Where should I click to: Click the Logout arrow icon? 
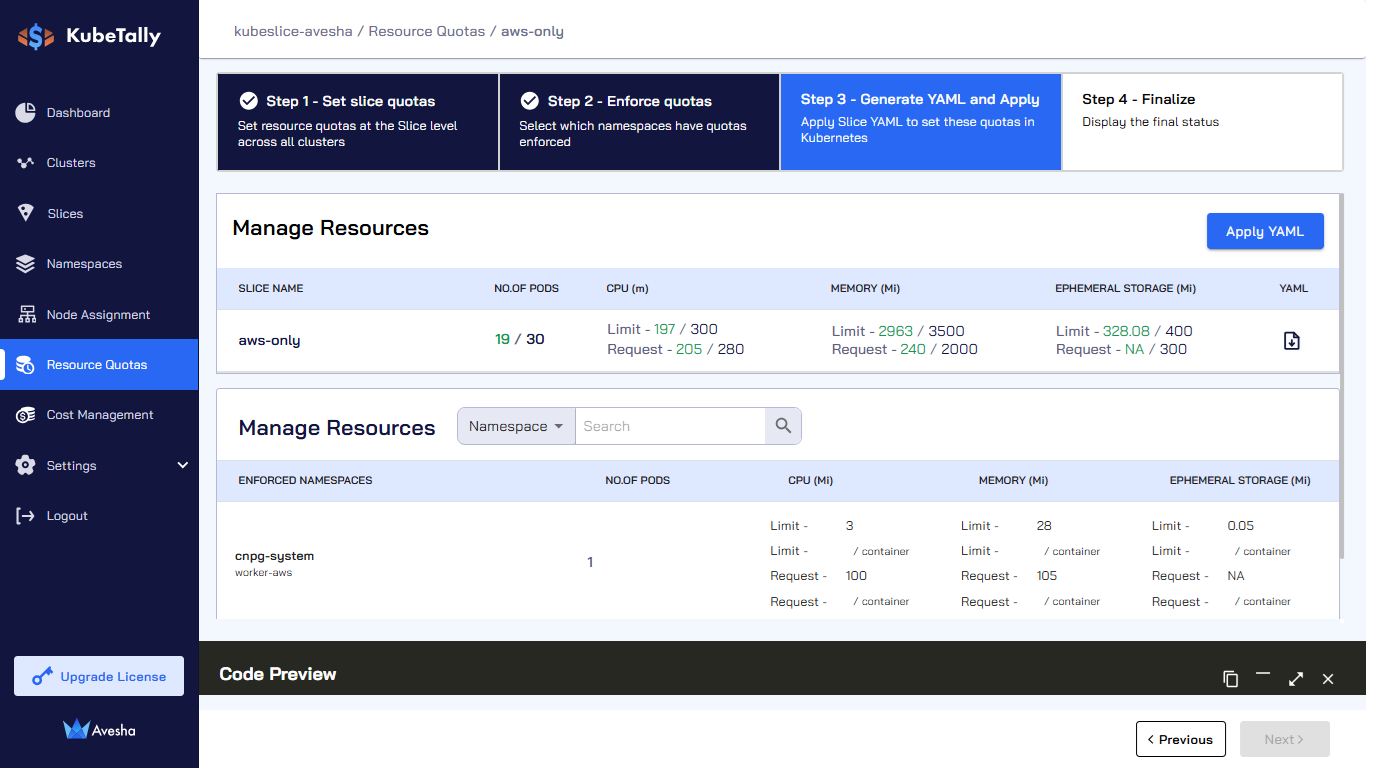pyautogui.click(x=26, y=516)
